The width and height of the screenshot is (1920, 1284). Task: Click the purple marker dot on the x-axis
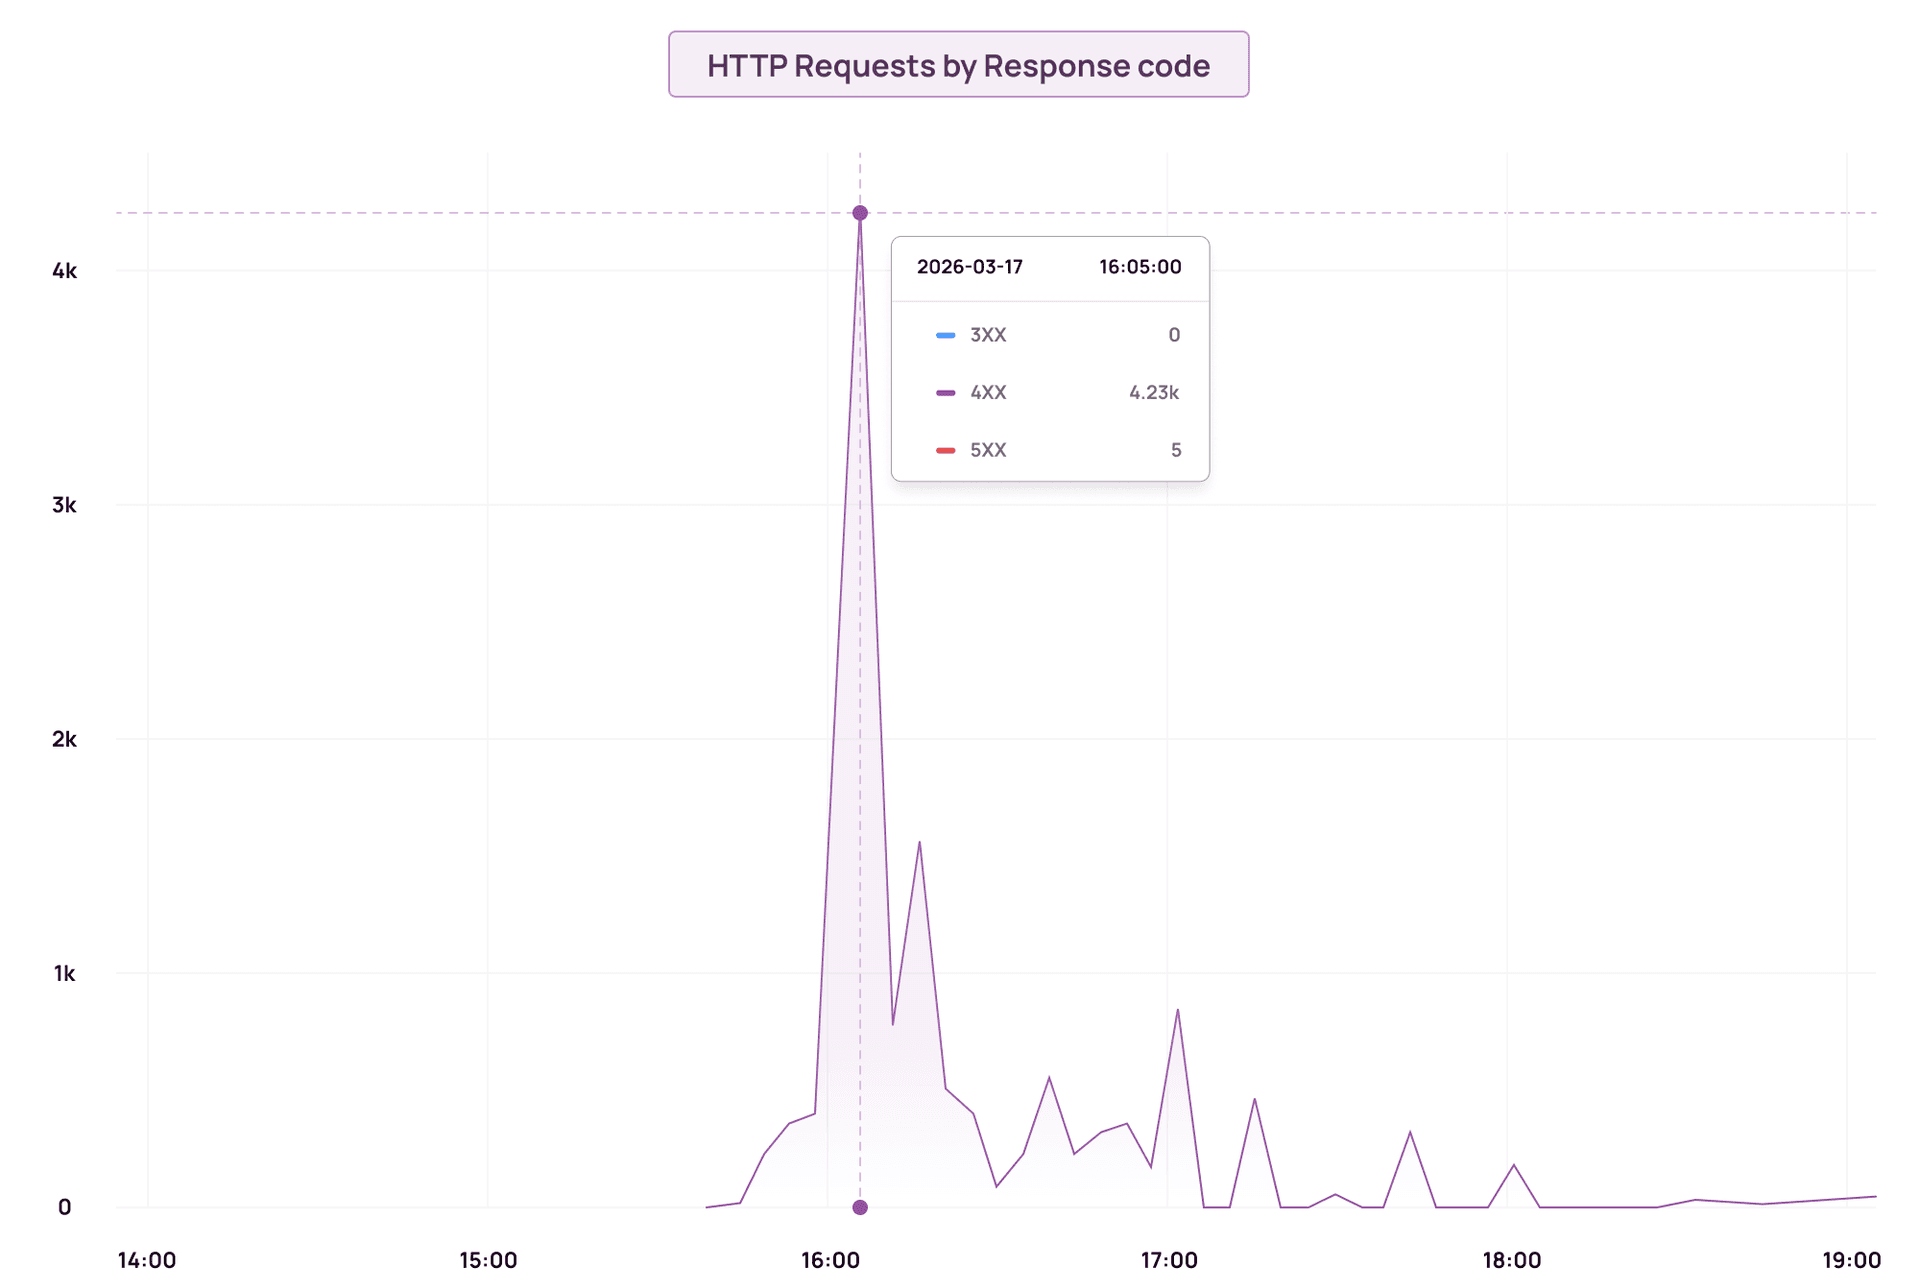[x=860, y=1207]
